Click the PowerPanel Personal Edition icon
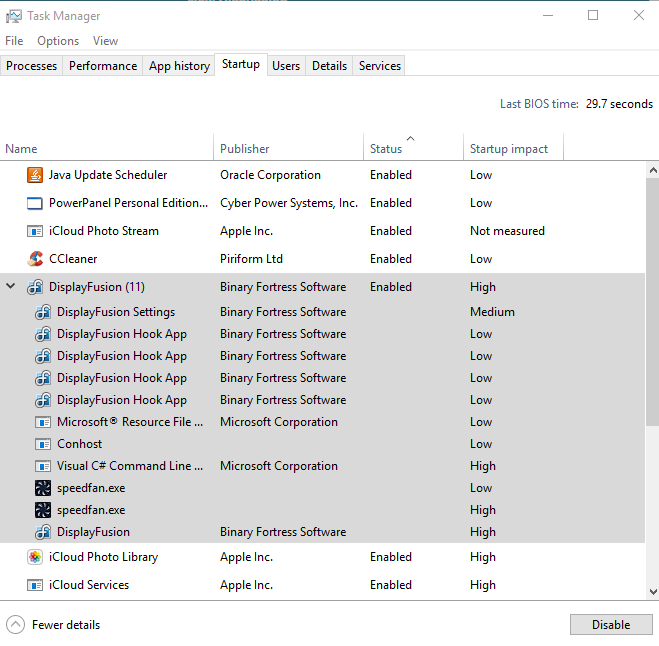Viewport: 659px width, 646px height. 35,203
